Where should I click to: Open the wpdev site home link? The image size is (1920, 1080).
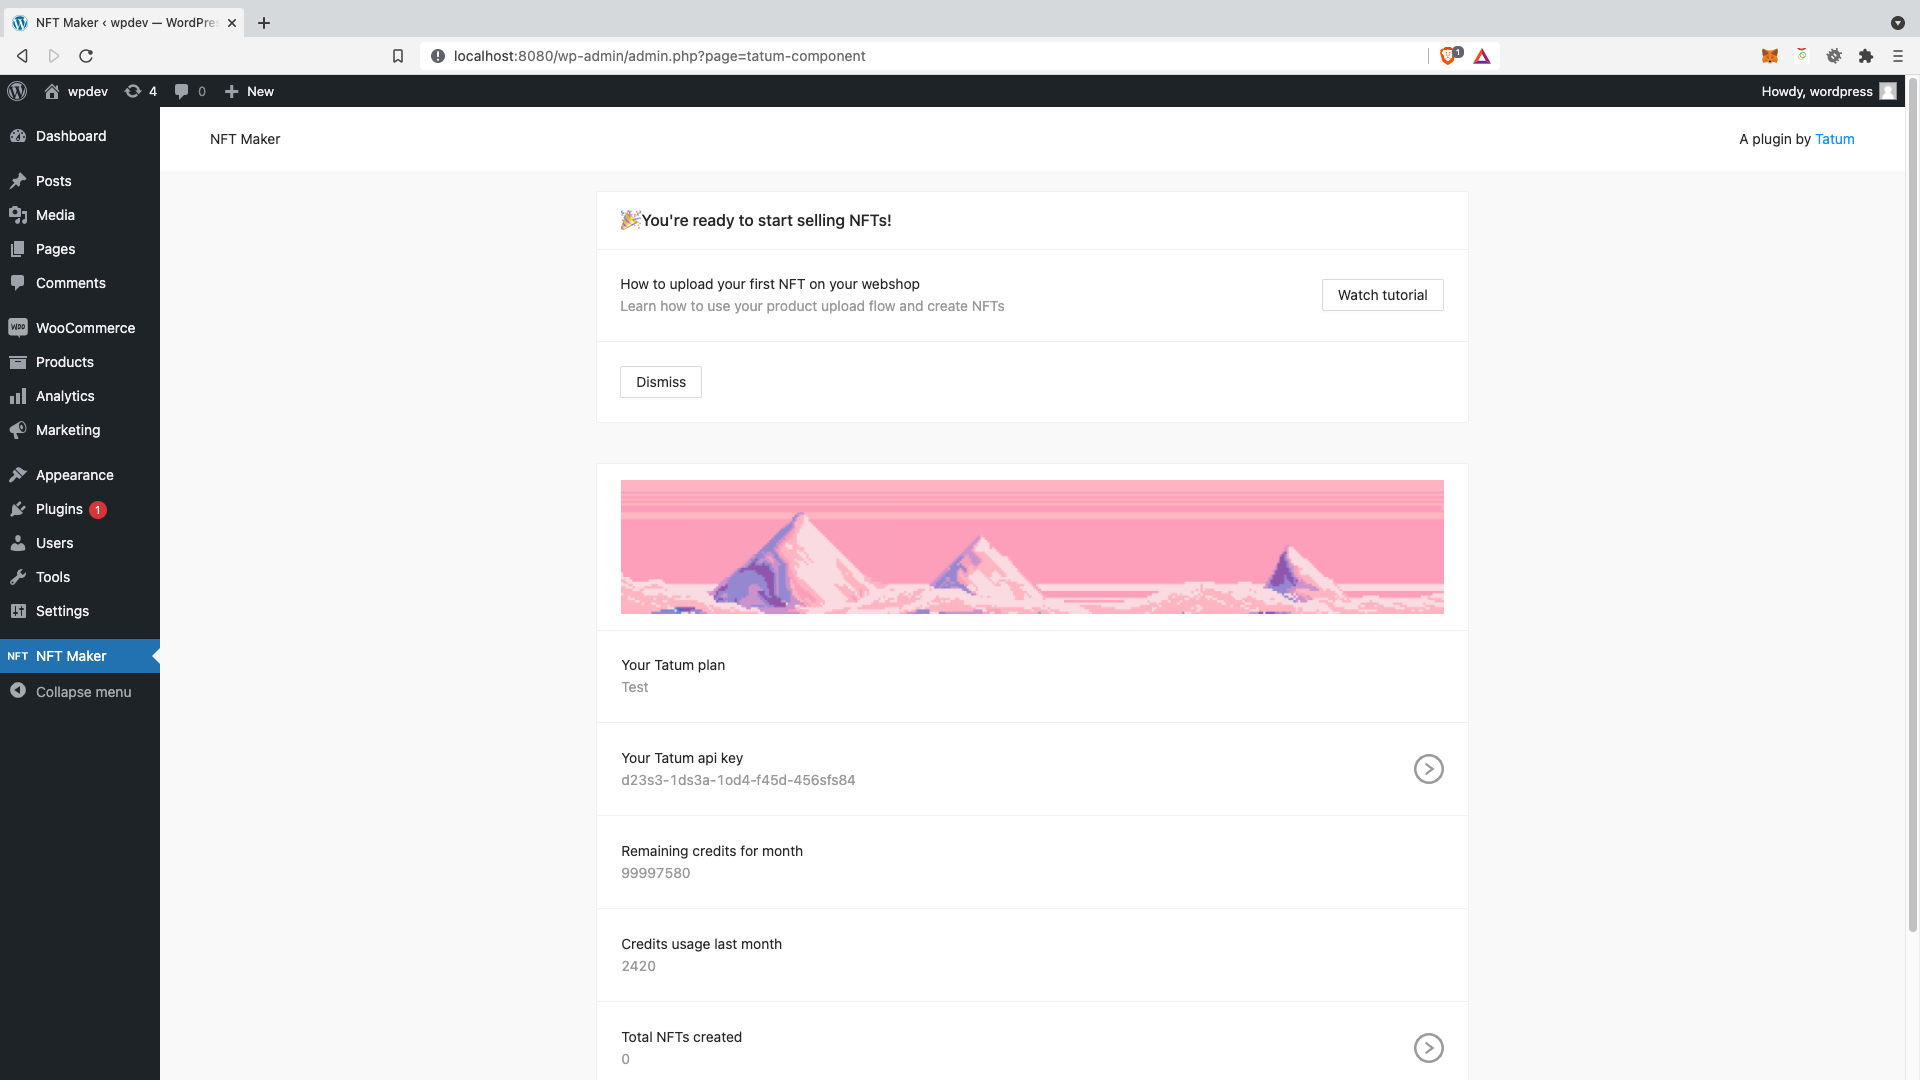point(76,91)
